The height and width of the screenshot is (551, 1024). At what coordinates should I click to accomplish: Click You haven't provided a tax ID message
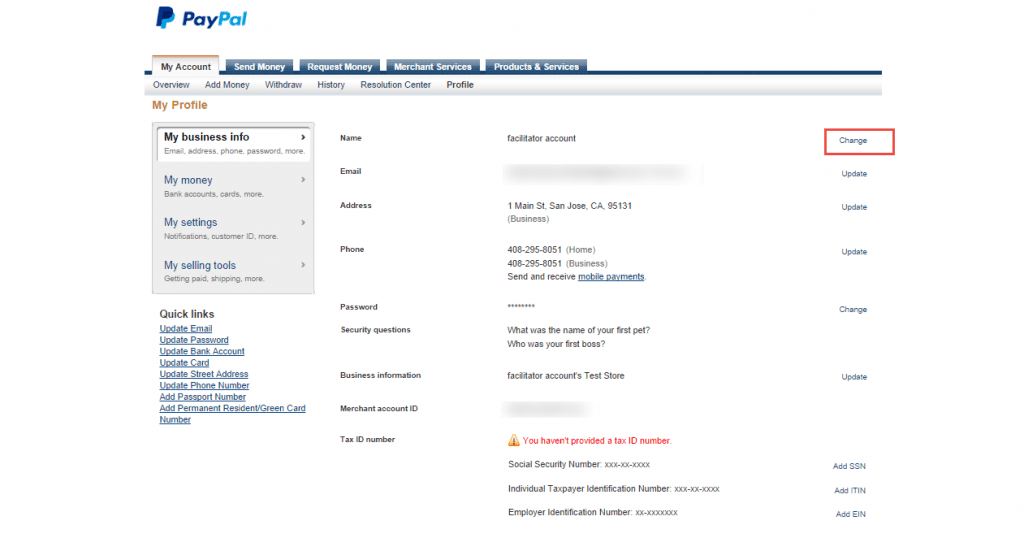[x=597, y=441]
